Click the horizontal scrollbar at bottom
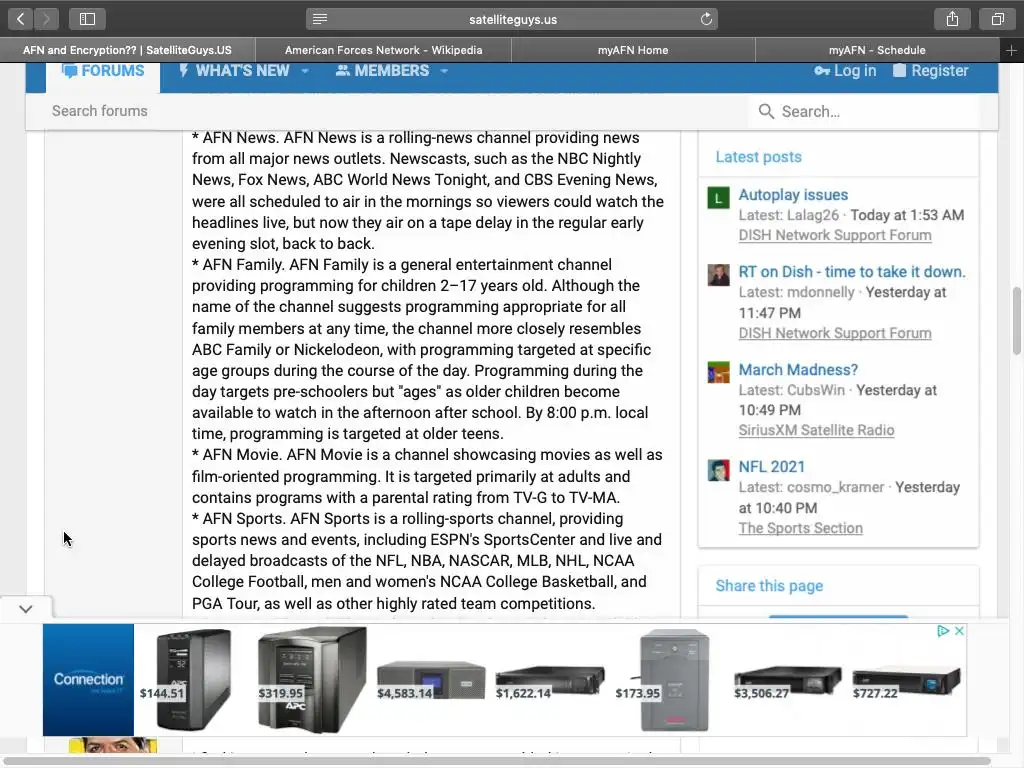1024x768 pixels. [496, 761]
